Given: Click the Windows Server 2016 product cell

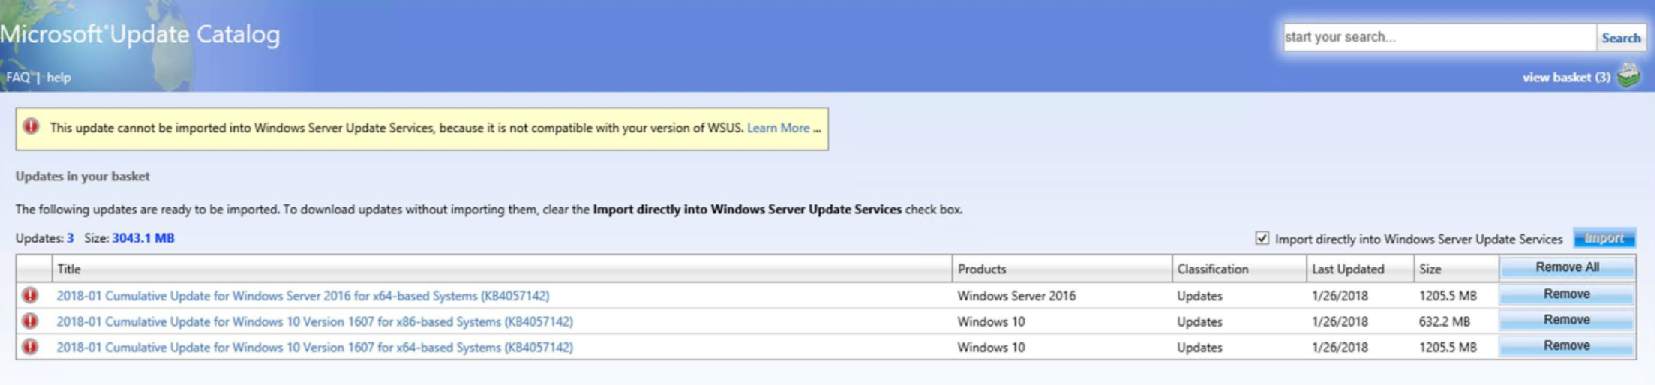Looking at the screenshot, I should tap(1016, 296).
